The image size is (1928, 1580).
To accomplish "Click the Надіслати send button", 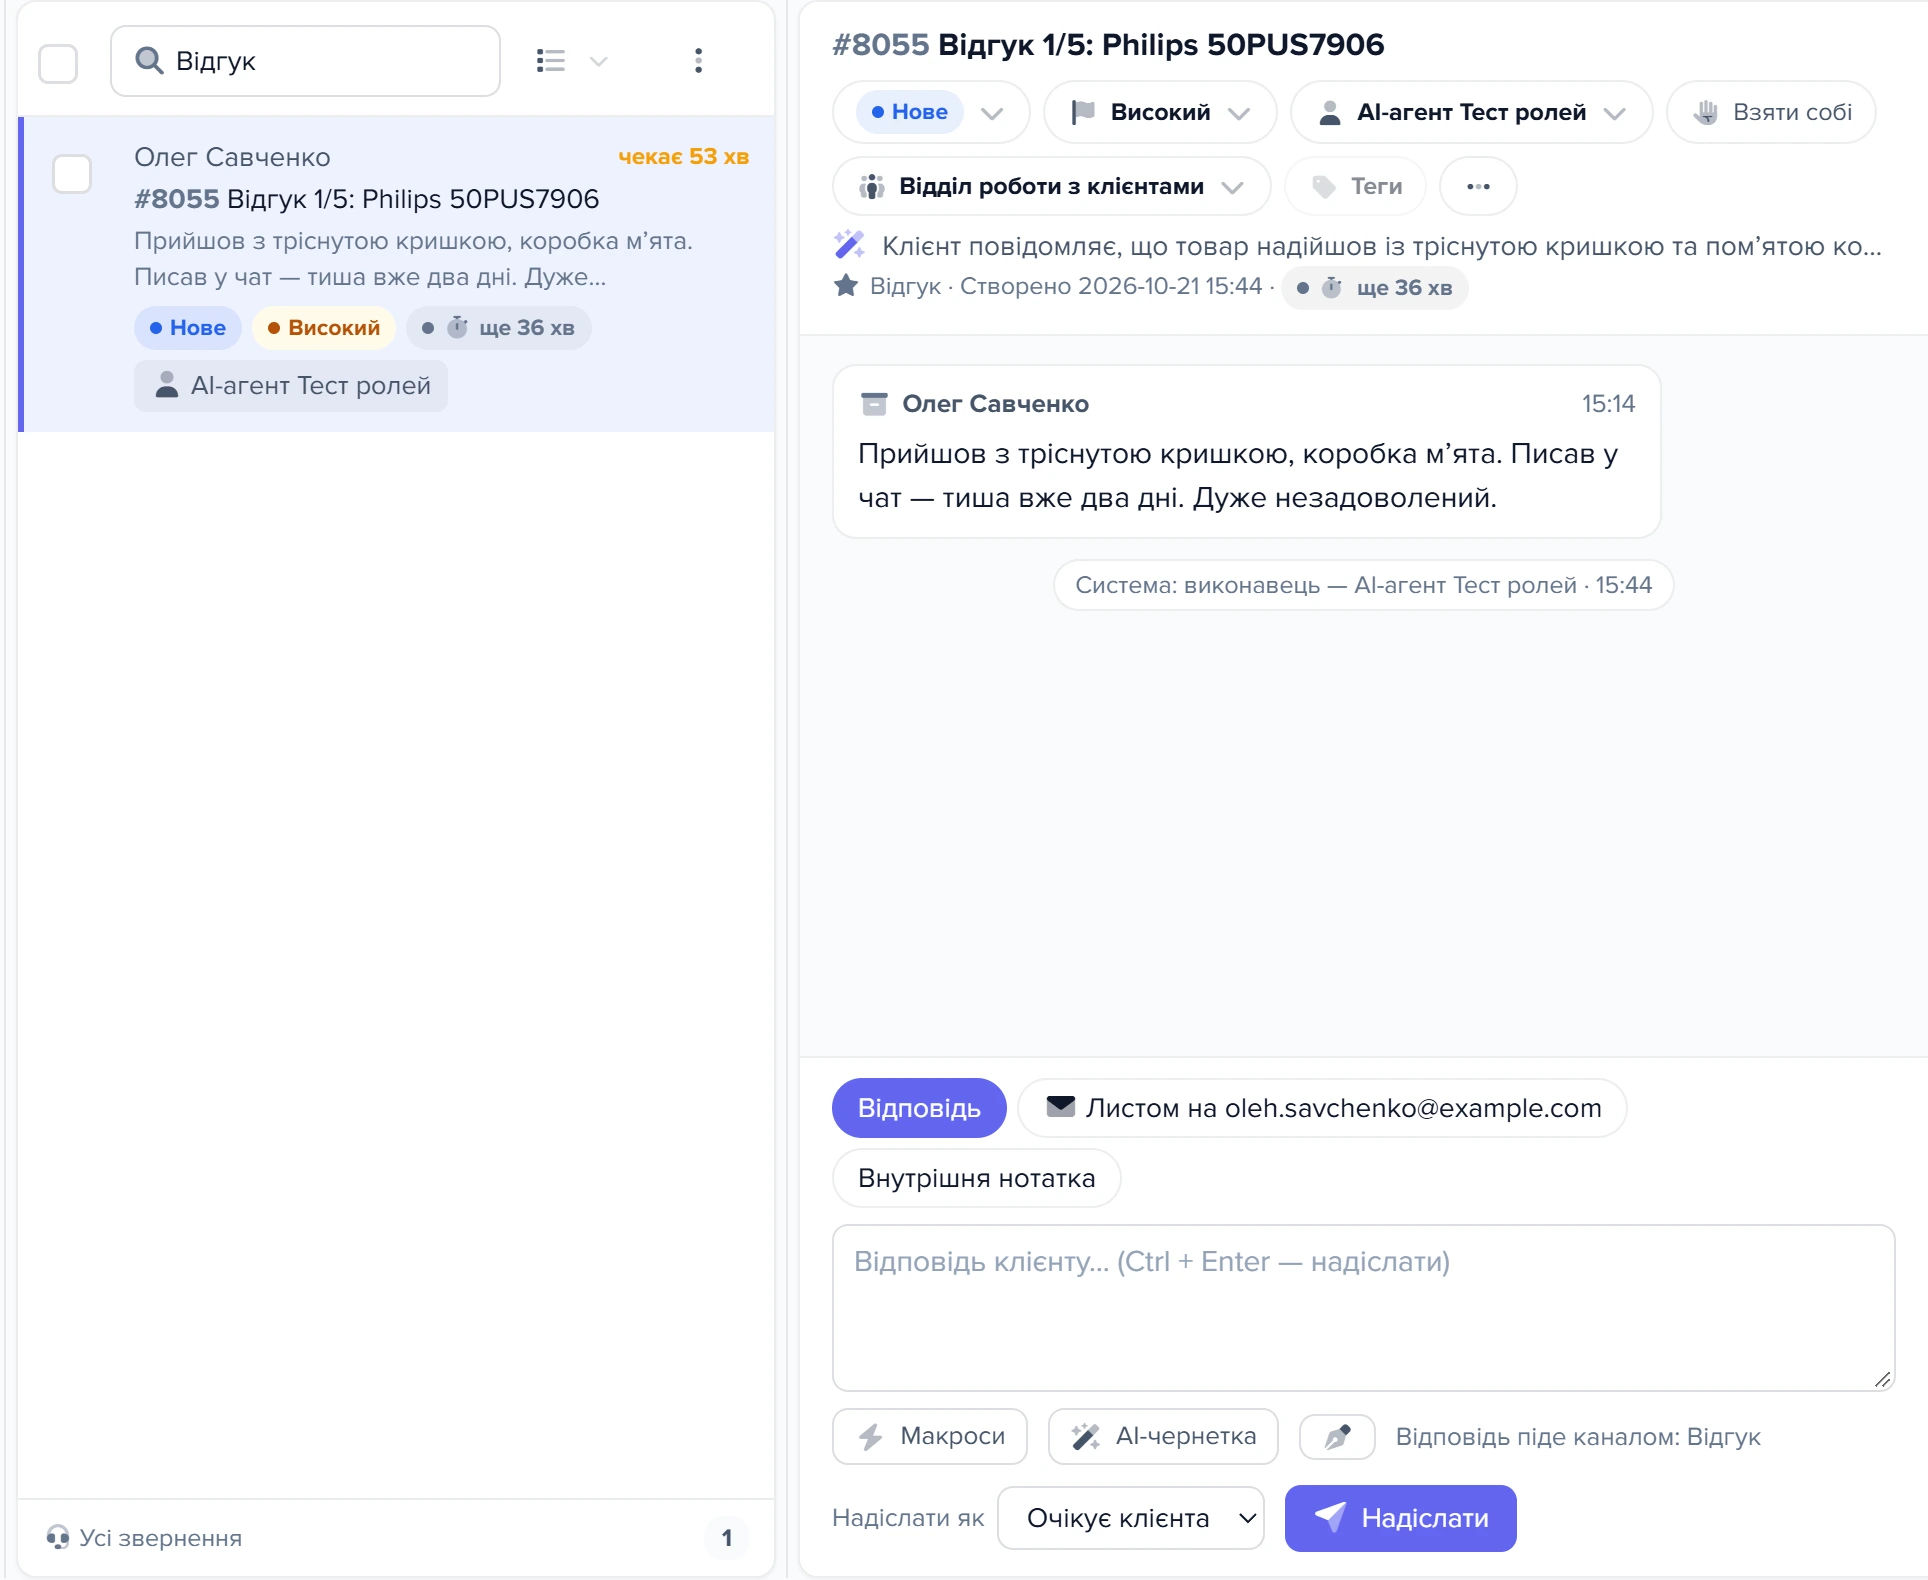I will pyautogui.click(x=1400, y=1518).
